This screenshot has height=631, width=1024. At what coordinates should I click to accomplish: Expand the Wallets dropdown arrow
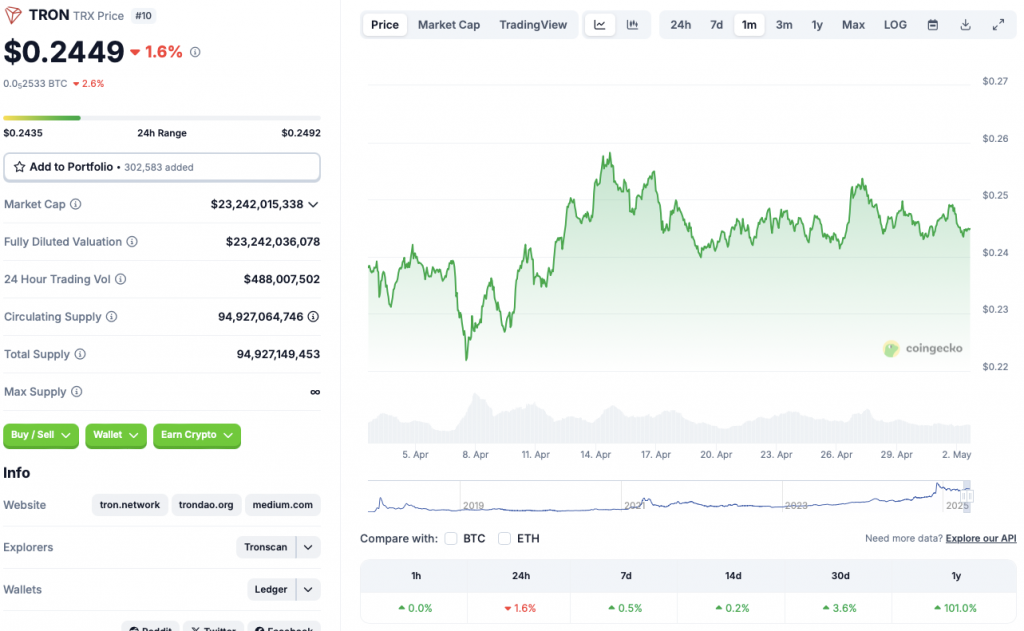[x=308, y=590]
